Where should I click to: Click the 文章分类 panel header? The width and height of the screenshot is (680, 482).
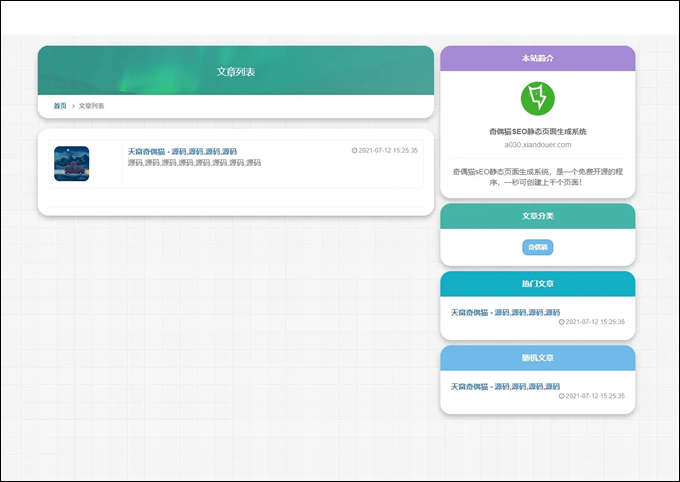(x=537, y=216)
